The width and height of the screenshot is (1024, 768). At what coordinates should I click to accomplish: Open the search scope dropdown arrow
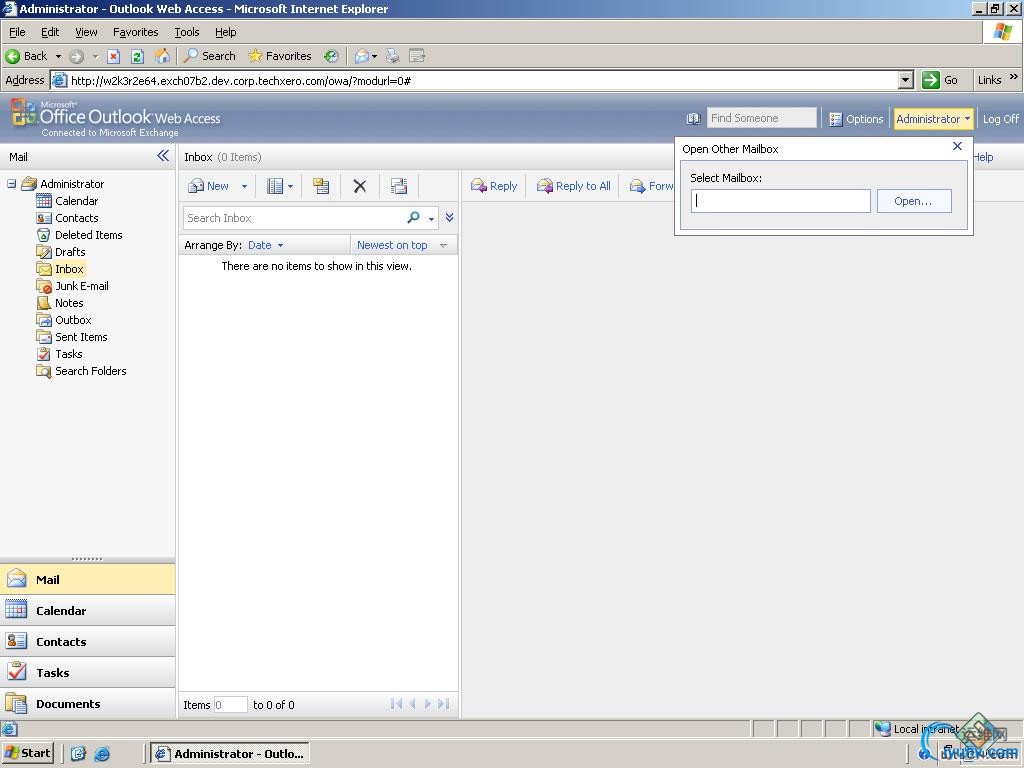pyautogui.click(x=431, y=219)
